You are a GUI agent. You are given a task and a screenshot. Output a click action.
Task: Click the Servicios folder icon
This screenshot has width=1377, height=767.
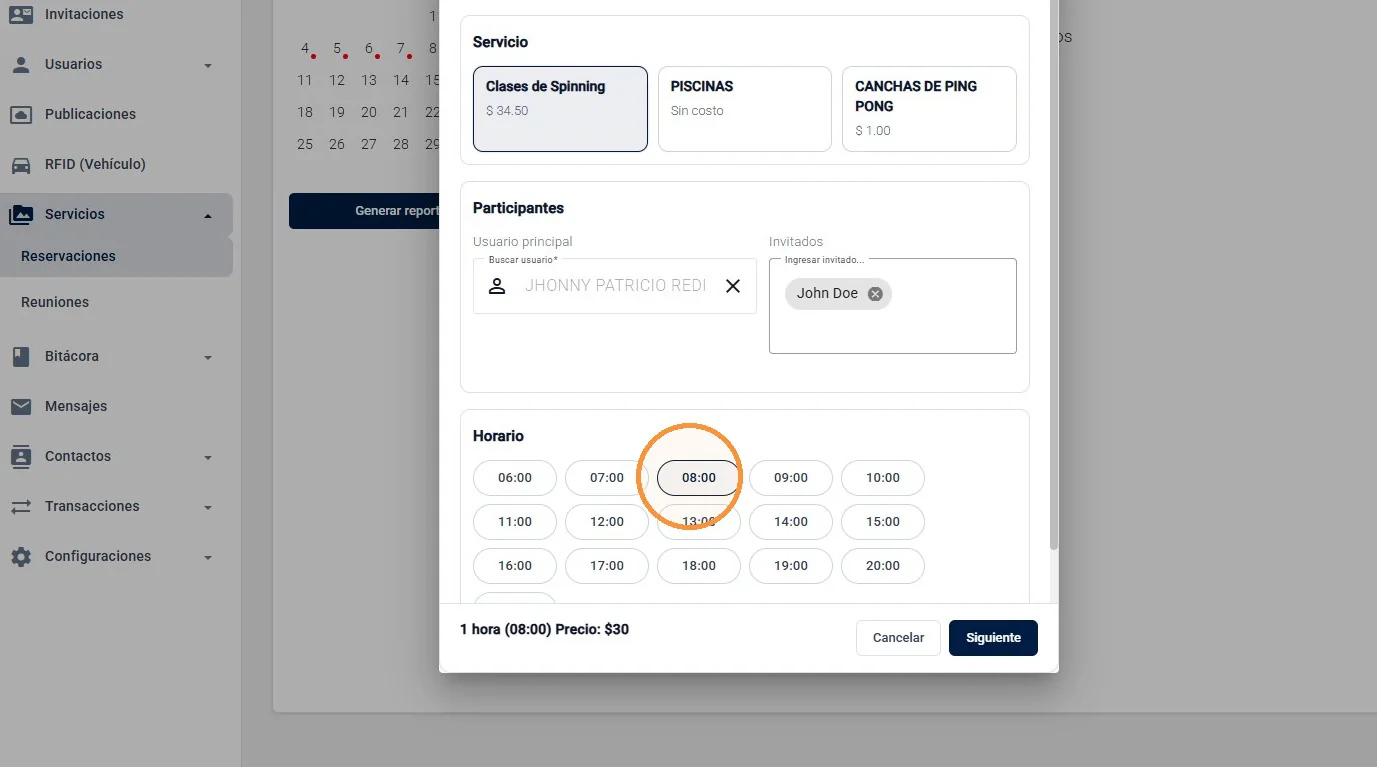point(21,214)
